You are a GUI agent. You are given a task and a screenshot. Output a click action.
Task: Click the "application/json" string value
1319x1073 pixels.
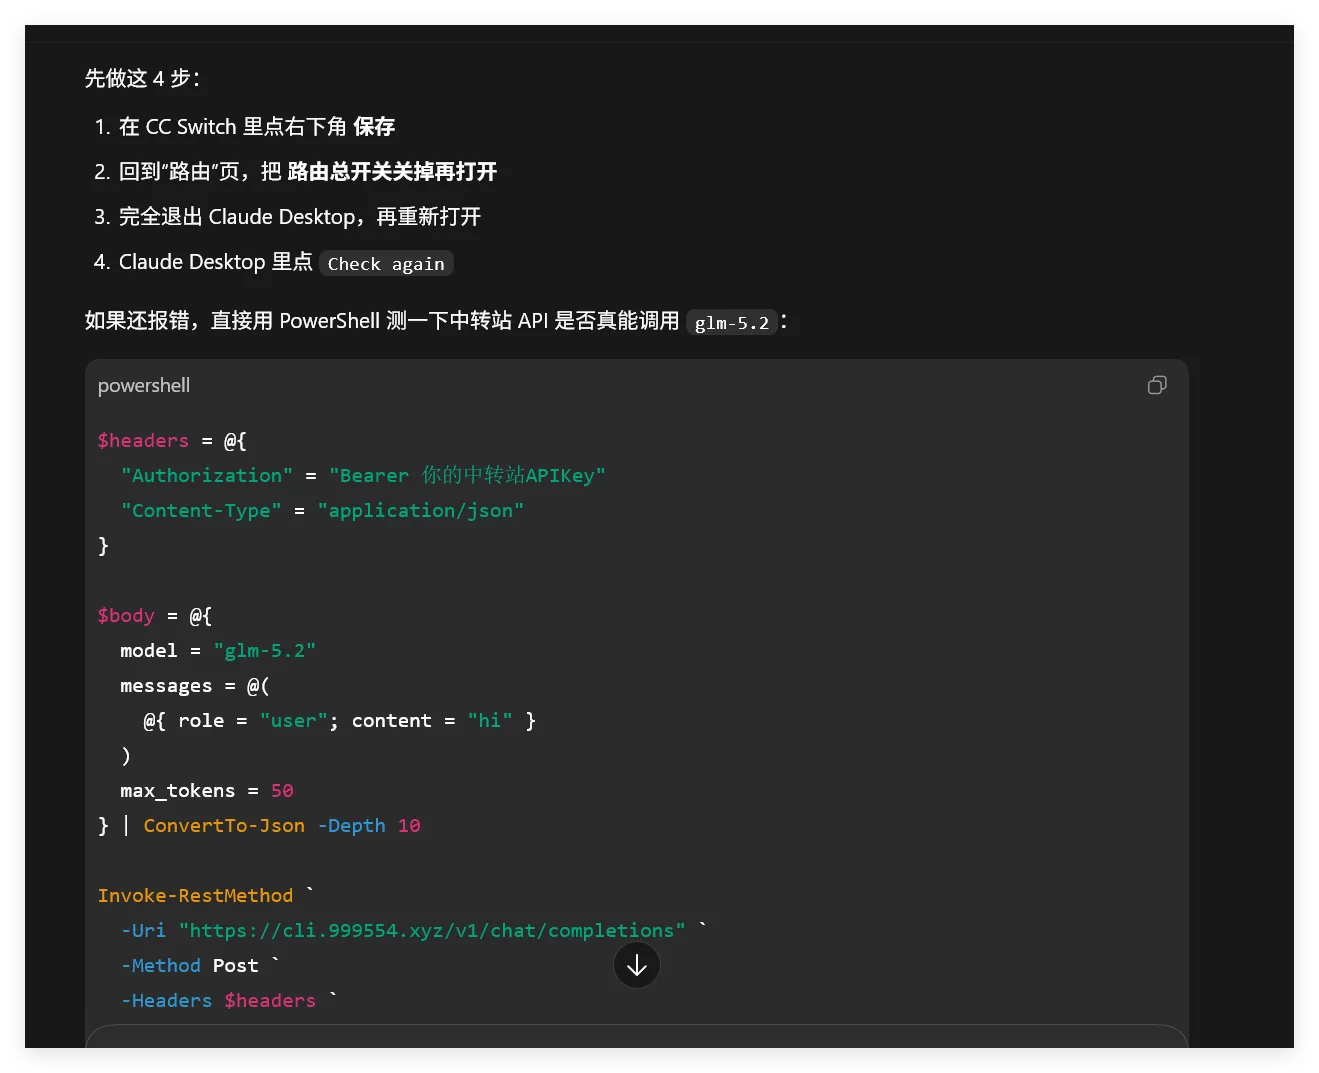[421, 510]
